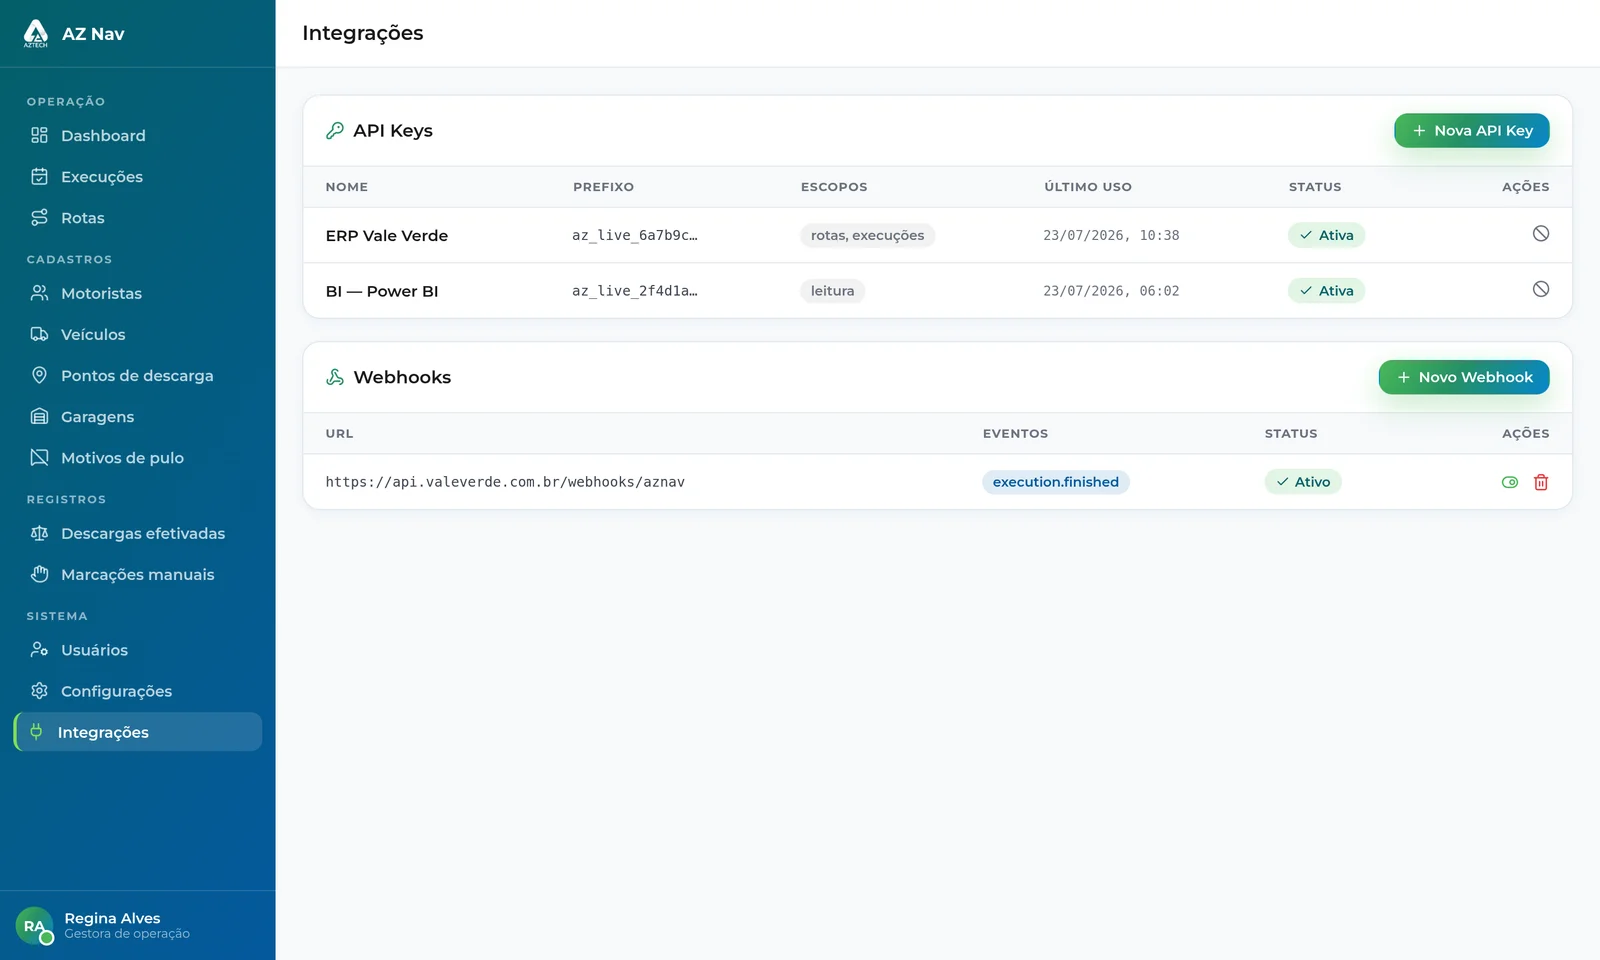Open Descargas efetivadas records
This screenshot has height=960, width=1600.
[x=138, y=533]
